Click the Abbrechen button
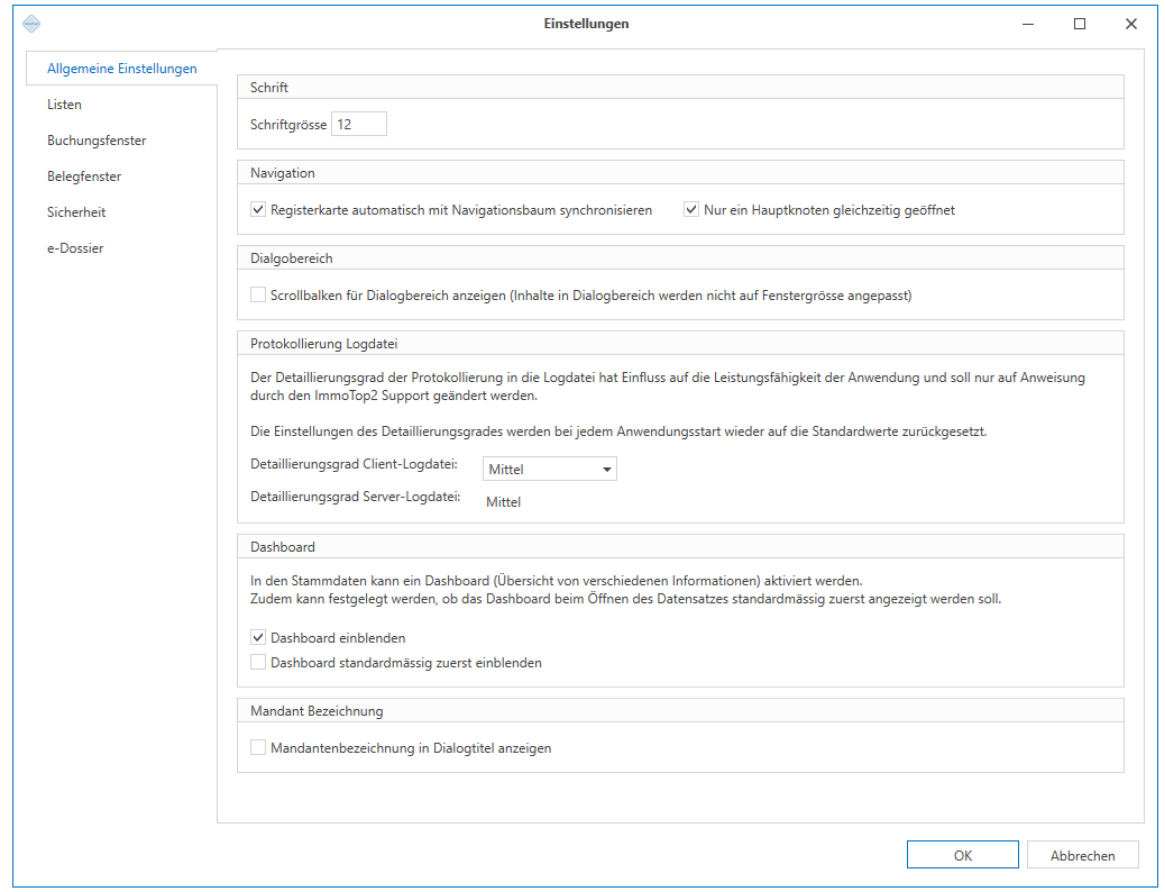 click(x=1083, y=855)
